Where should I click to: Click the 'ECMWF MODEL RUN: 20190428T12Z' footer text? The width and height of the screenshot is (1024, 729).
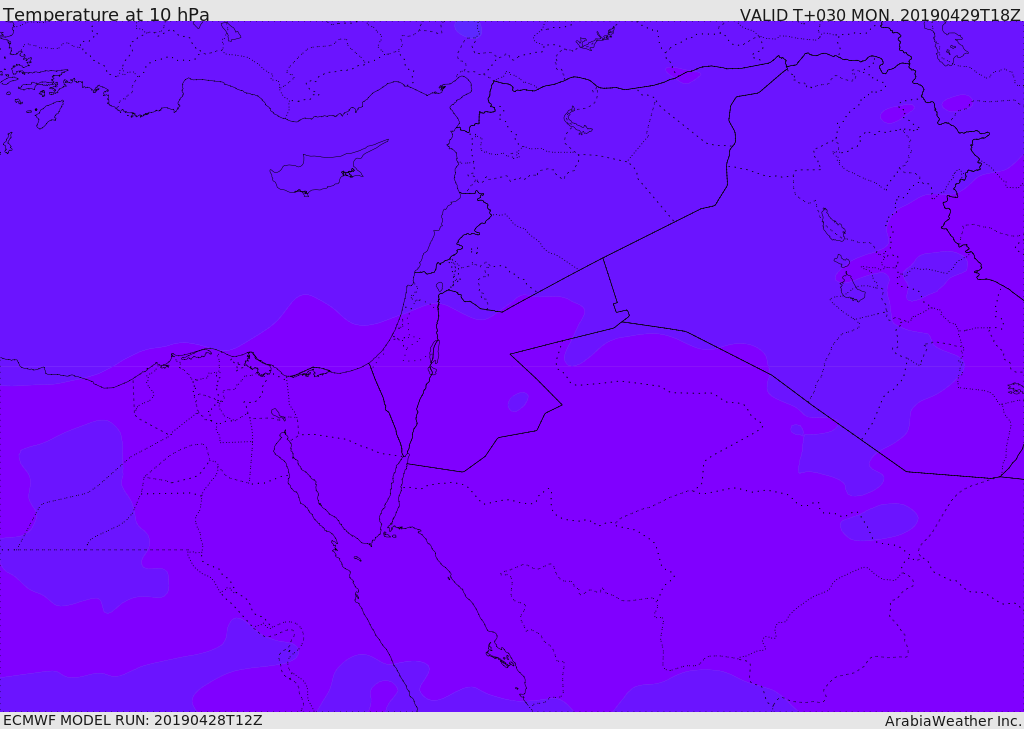(x=133, y=721)
